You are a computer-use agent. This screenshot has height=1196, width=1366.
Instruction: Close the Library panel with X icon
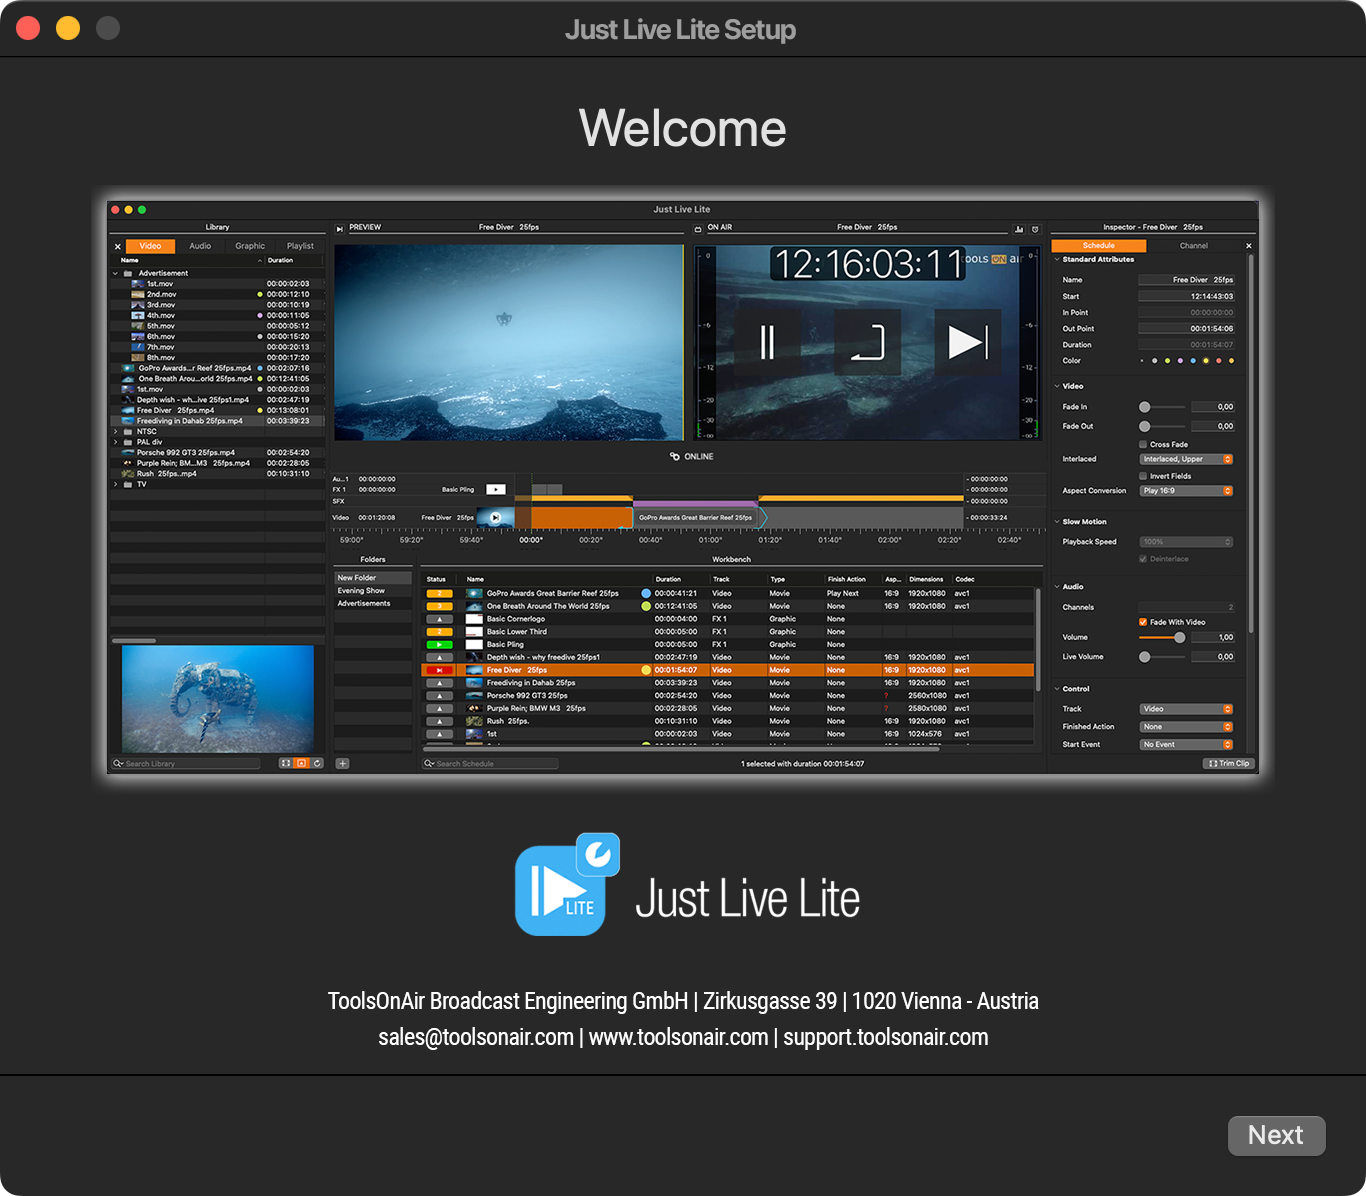(x=117, y=246)
